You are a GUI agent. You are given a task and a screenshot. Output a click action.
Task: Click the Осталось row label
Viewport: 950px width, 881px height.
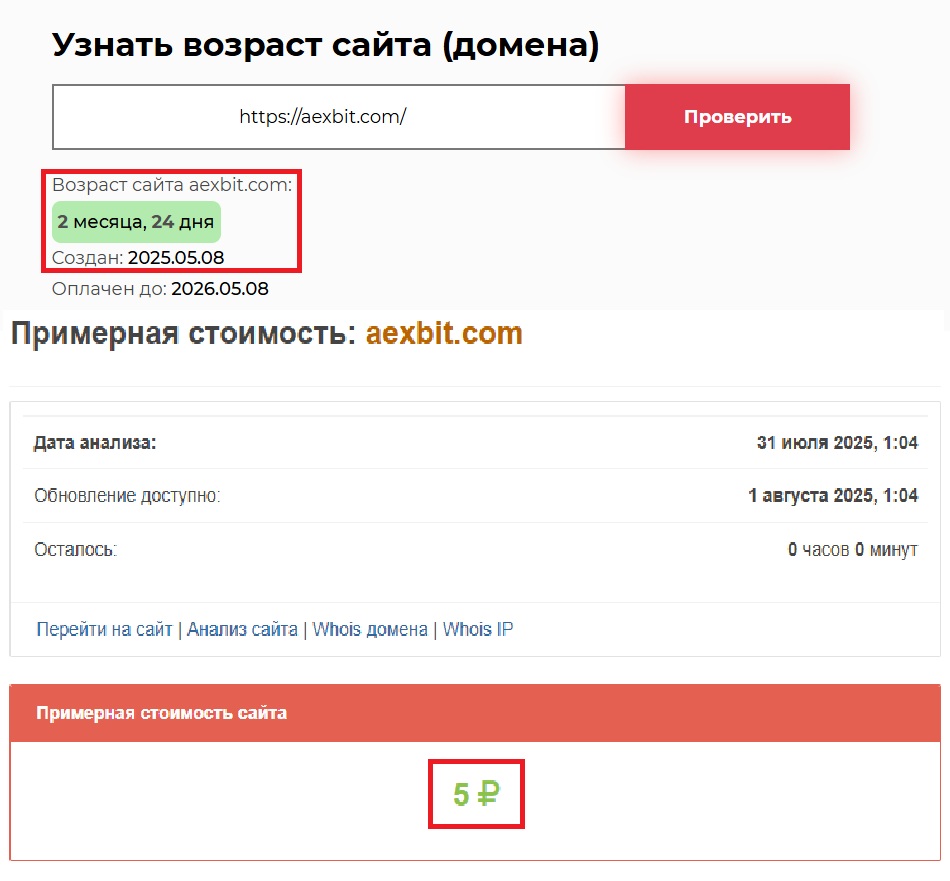(x=75, y=550)
